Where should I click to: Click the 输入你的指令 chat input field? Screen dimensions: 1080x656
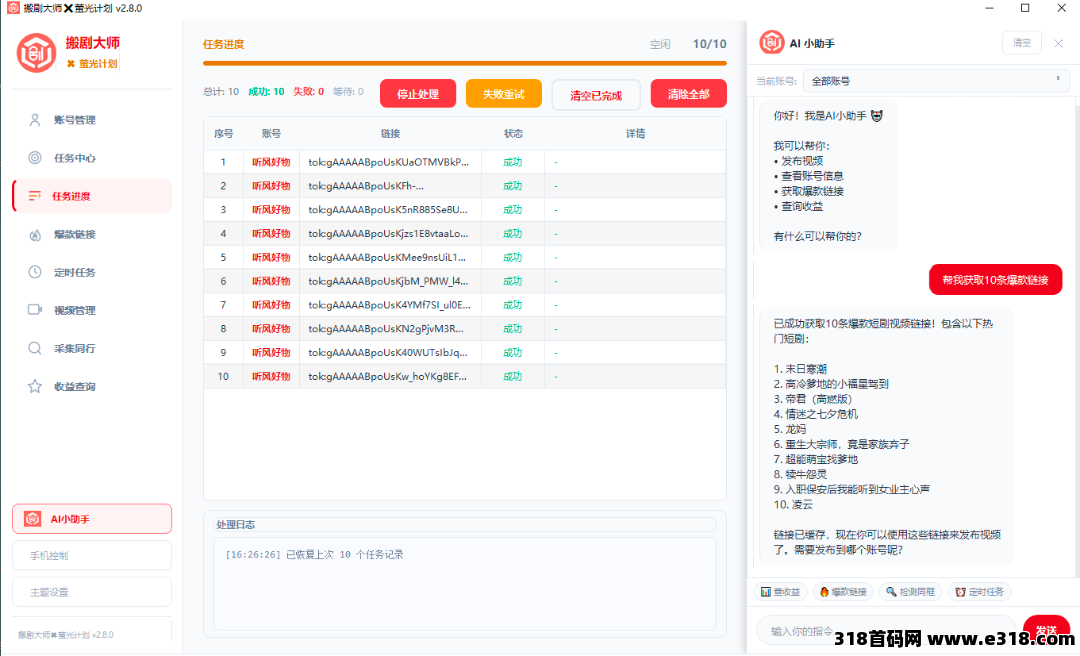[x=885, y=631]
